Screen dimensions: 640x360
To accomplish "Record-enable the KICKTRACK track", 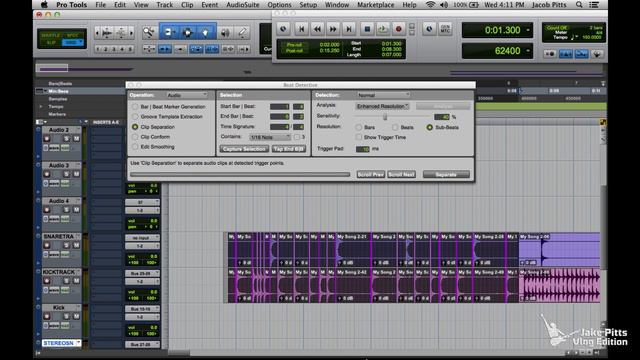I will point(47,281).
